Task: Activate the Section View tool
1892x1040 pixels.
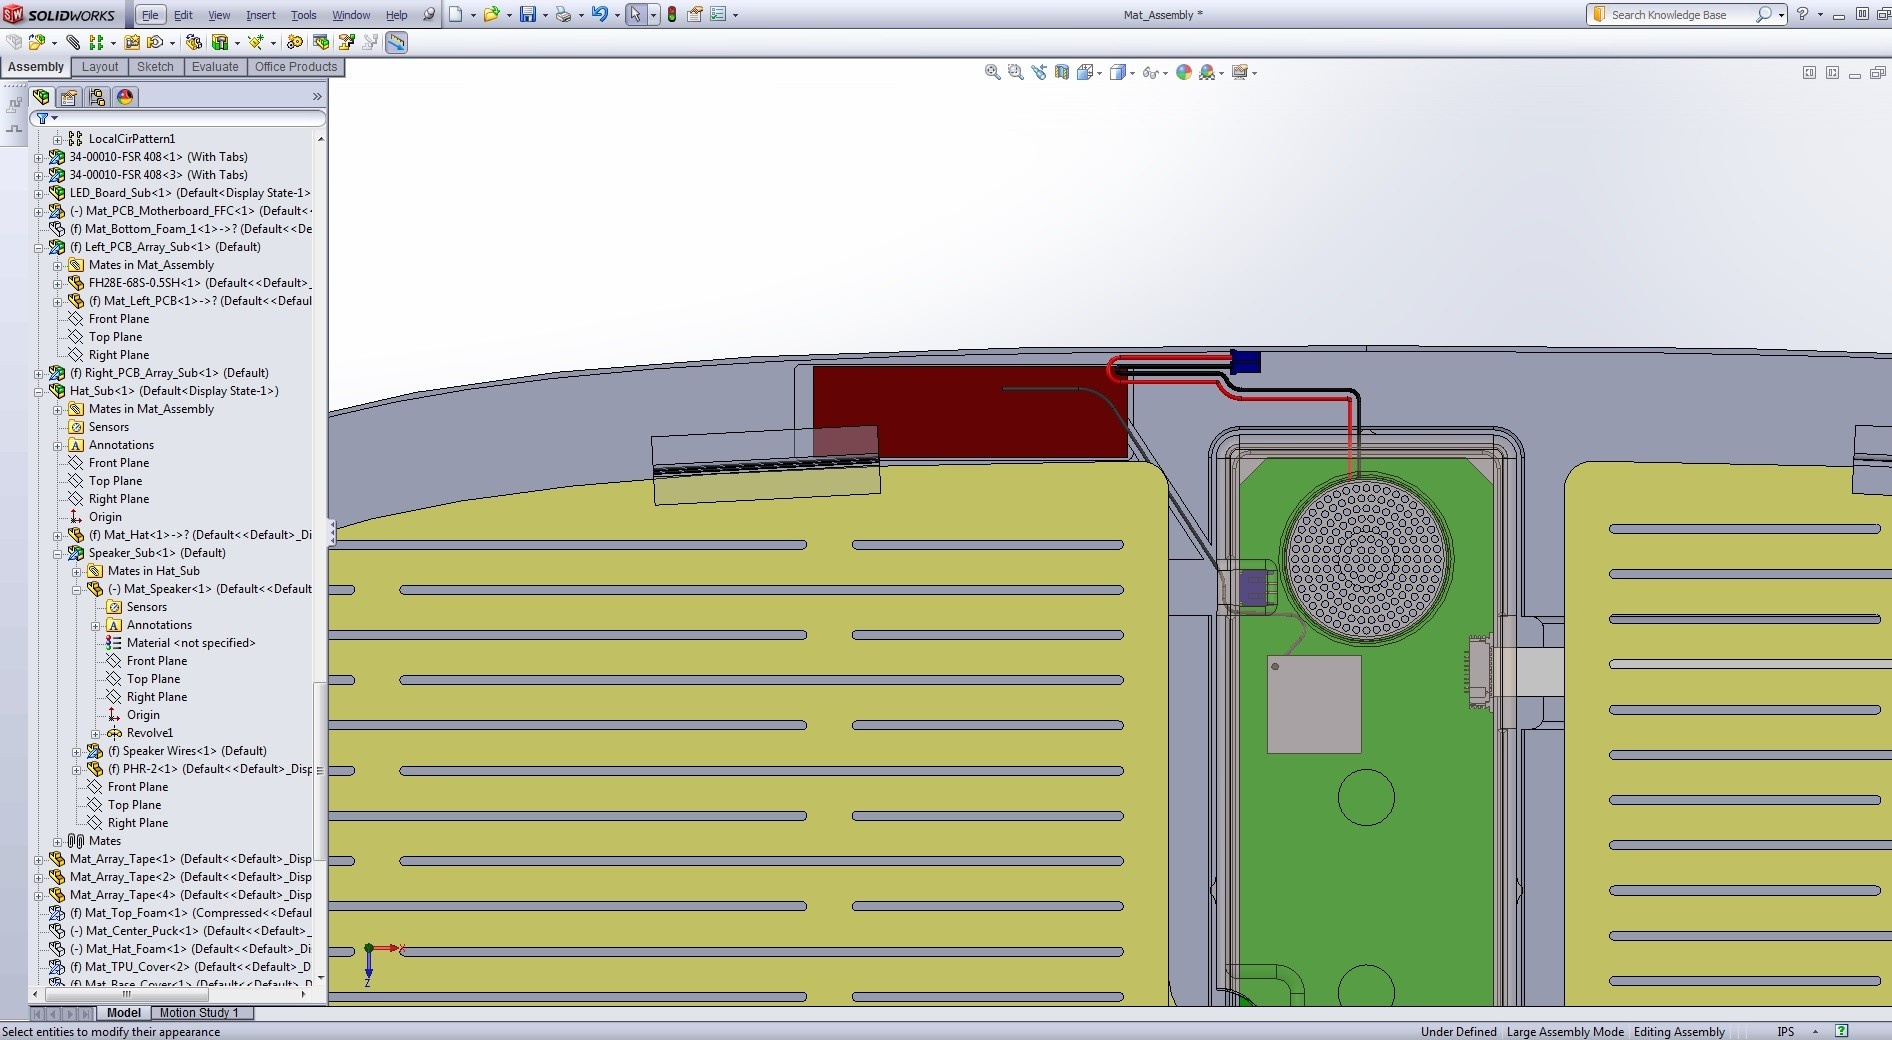Action: 1062,72
